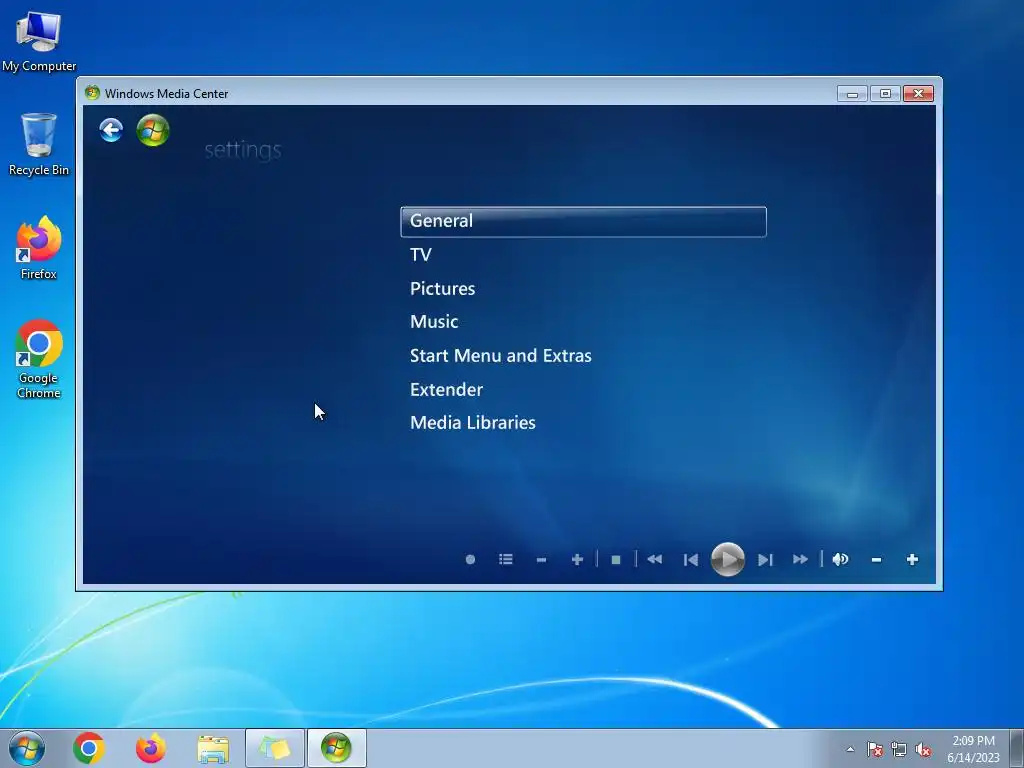
Task: Select the Google Chrome desktop shortcut
Action: (39, 359)
